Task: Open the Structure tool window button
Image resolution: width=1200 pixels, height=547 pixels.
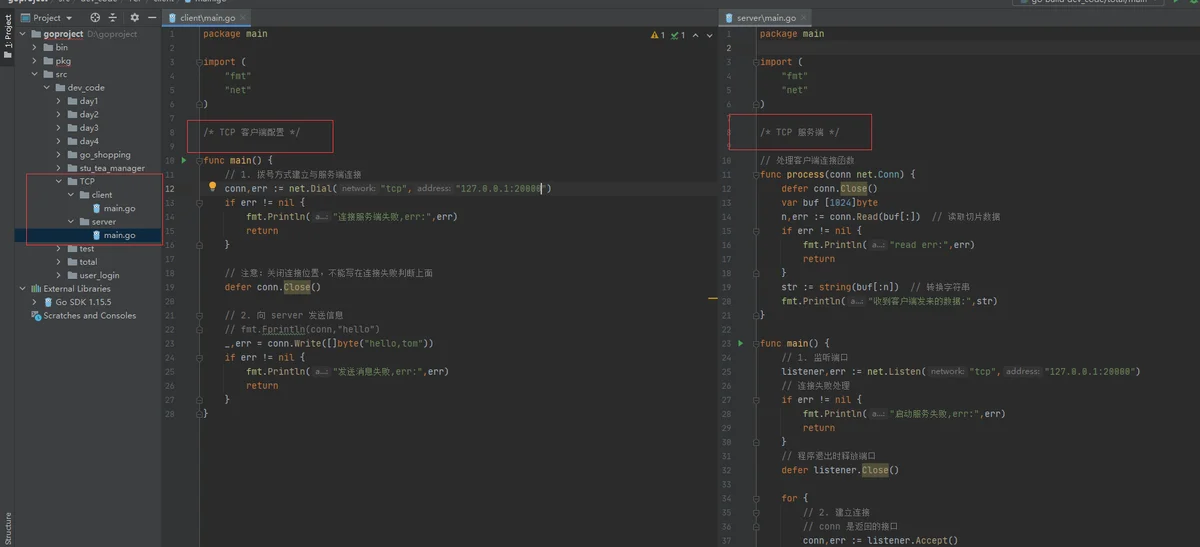Action: click(x=7, y=524)
